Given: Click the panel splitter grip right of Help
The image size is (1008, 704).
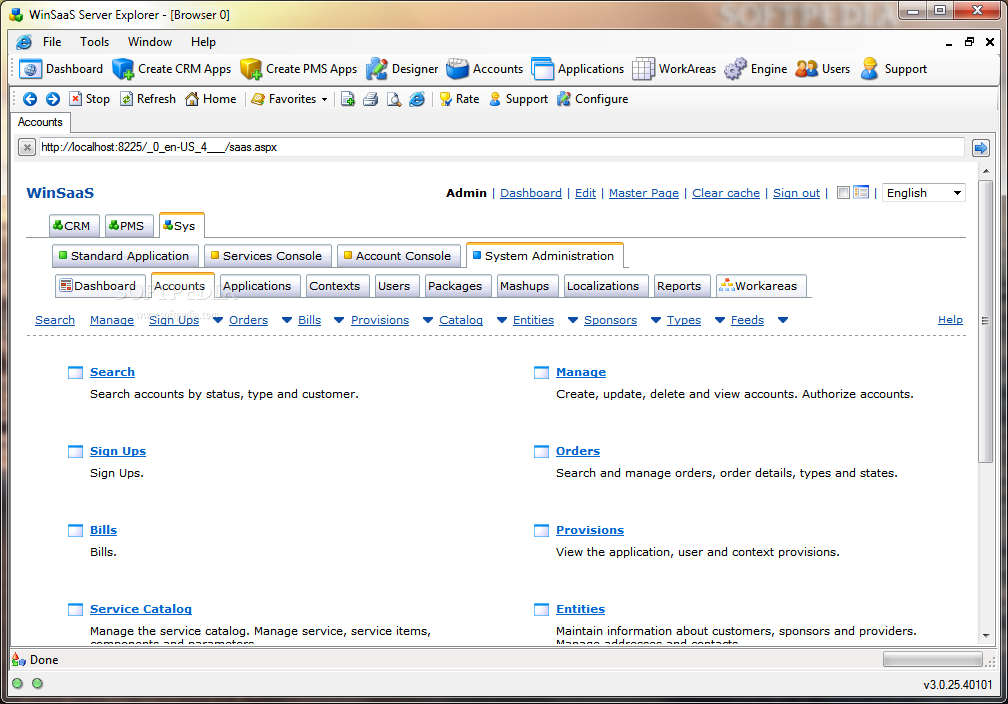Looking at the screenshot, I should (x=985, y=321).
